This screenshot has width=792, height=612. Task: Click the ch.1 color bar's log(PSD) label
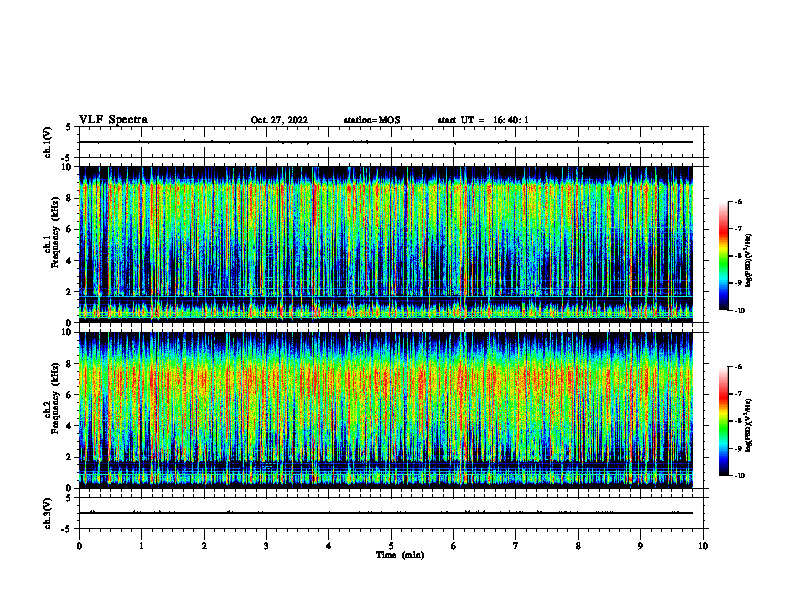[x=749, y=261]
